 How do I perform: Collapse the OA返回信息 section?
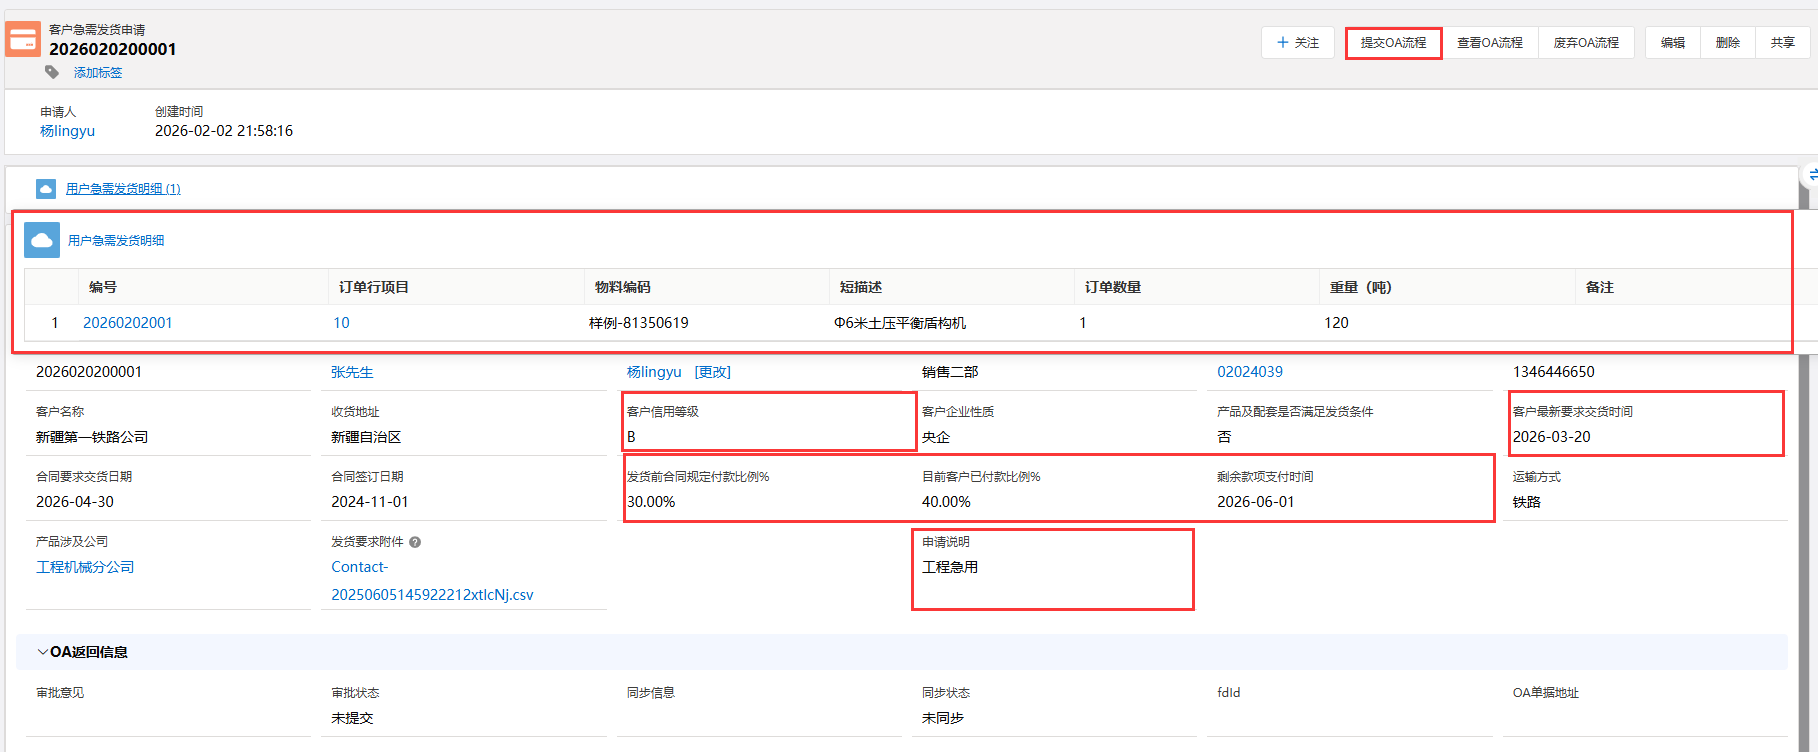tap(43, 652)
